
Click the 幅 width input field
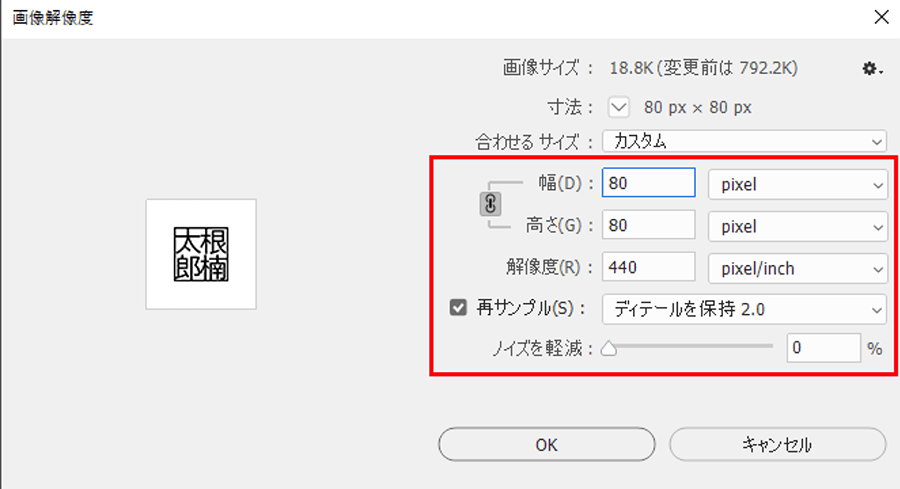click(x=649, y=183)
